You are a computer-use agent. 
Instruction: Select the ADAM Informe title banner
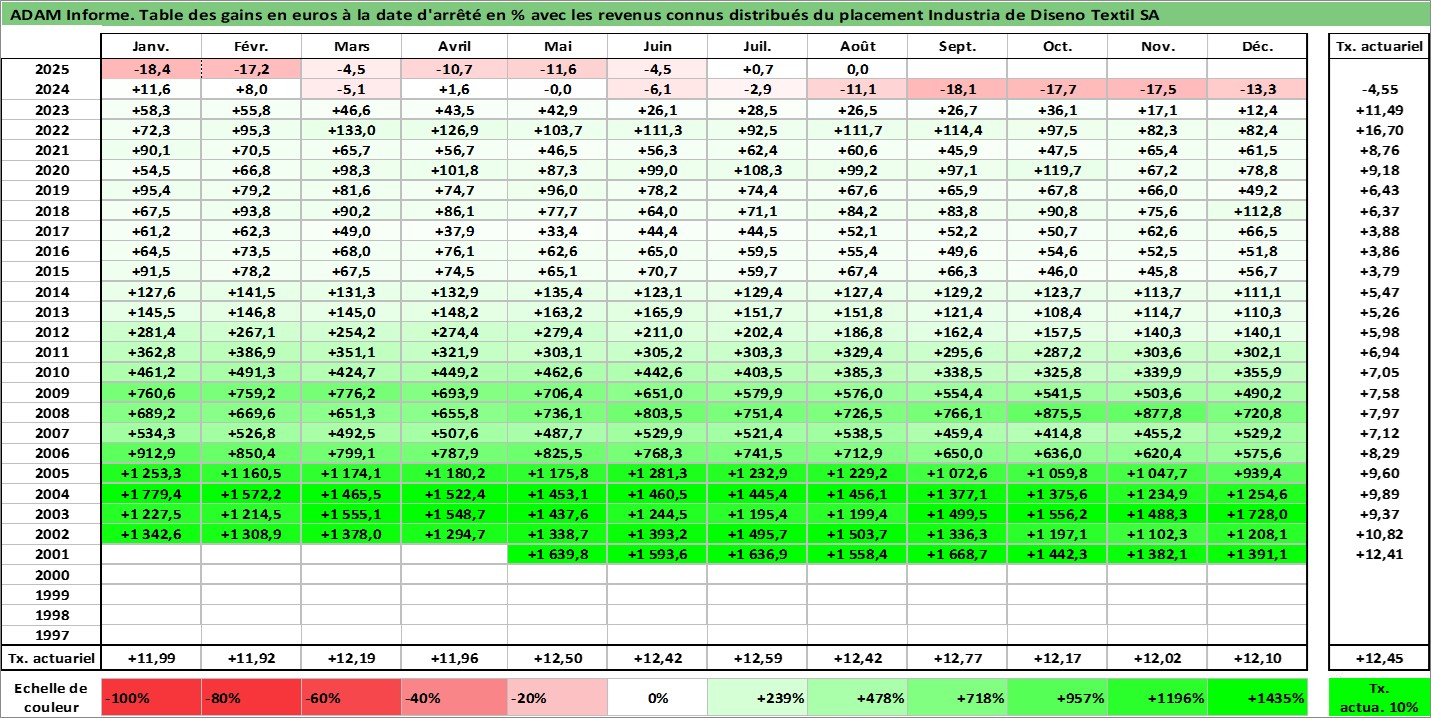point(715,15)
